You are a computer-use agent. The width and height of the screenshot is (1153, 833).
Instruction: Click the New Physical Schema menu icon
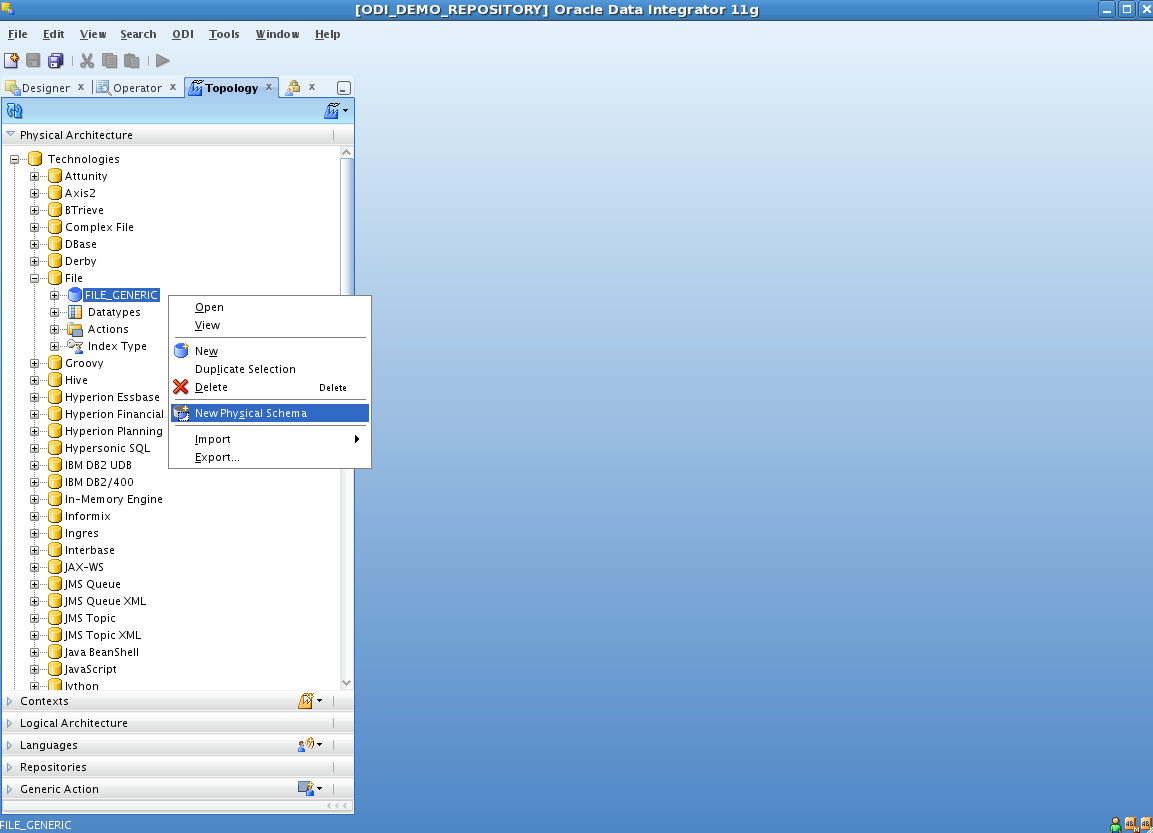coord(181,413)
